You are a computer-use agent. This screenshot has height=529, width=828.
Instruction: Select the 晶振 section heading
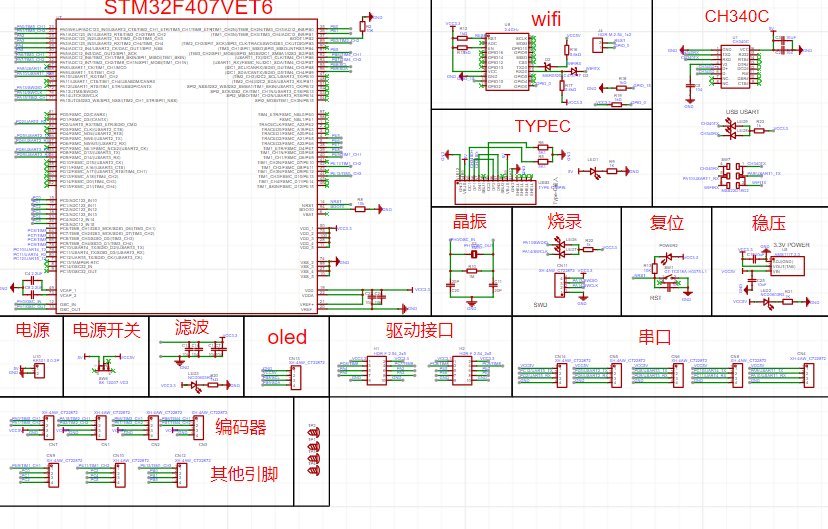click(469, 221)
